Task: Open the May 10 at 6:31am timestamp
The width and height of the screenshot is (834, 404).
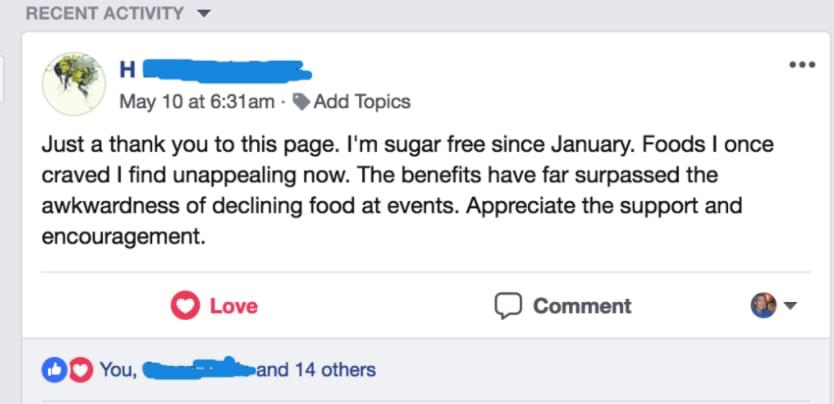Action: 197,101
